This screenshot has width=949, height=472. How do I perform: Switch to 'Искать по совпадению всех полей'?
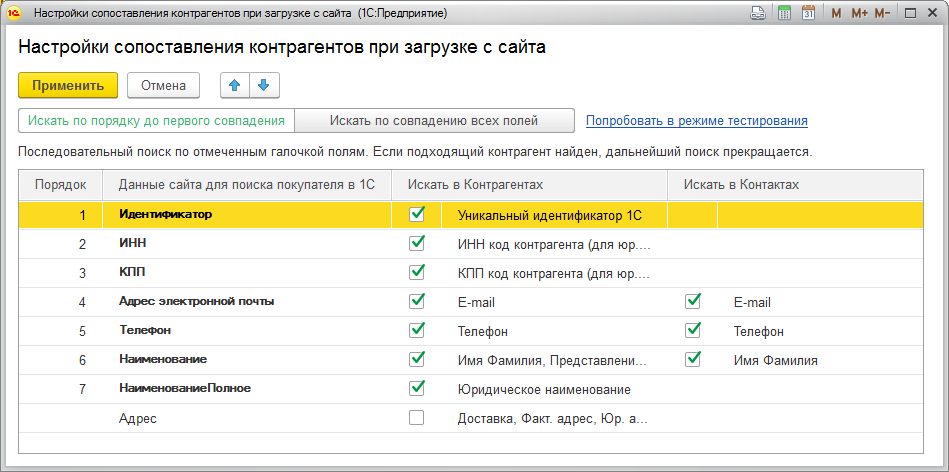click(434, 121)
